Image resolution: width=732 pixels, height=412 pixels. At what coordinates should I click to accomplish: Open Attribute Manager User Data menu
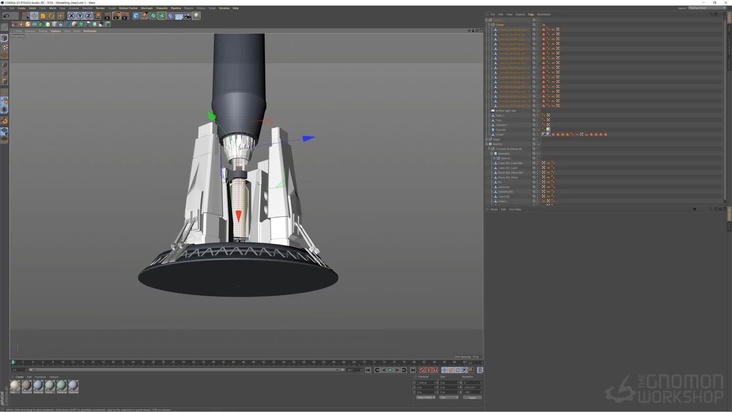[515, 209]
